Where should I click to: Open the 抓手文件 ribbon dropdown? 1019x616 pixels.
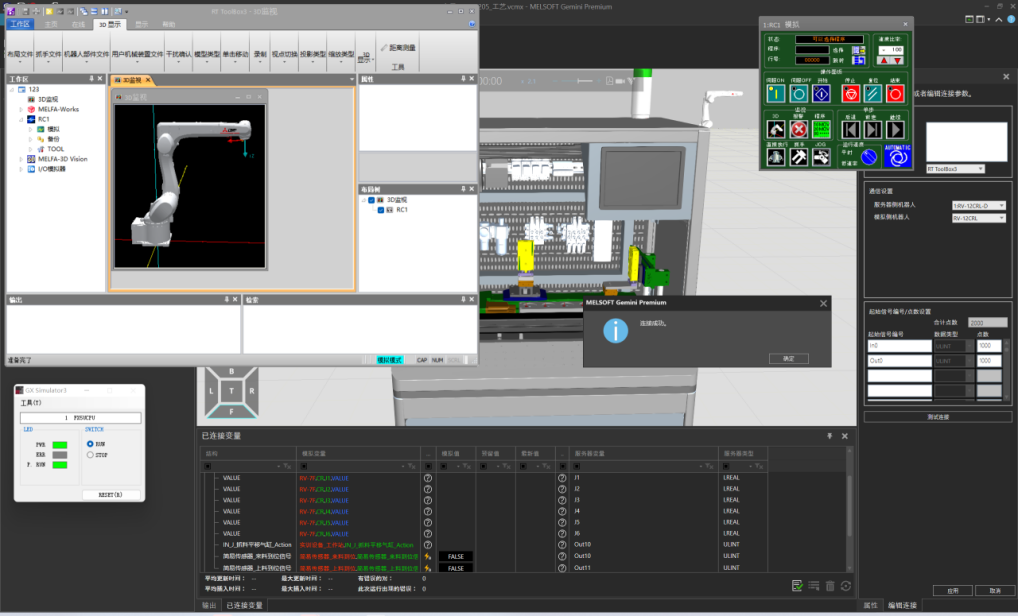click(x=48, y=55)
